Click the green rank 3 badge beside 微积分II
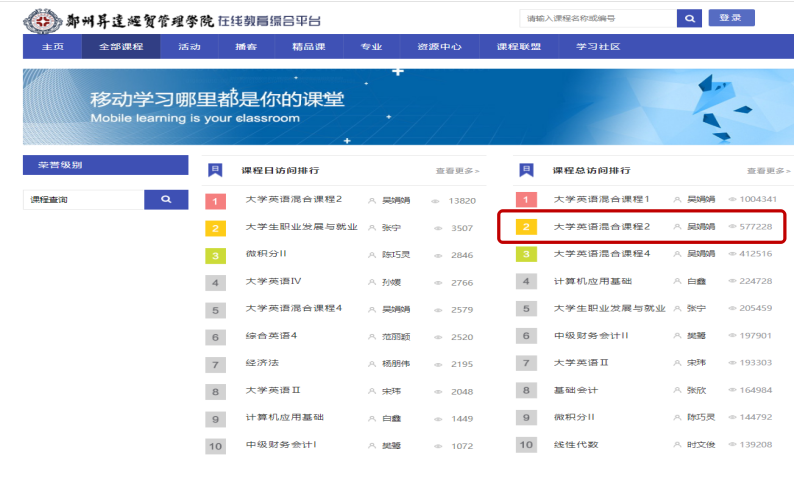The image size is (809, 478). (x=215, y=255)
